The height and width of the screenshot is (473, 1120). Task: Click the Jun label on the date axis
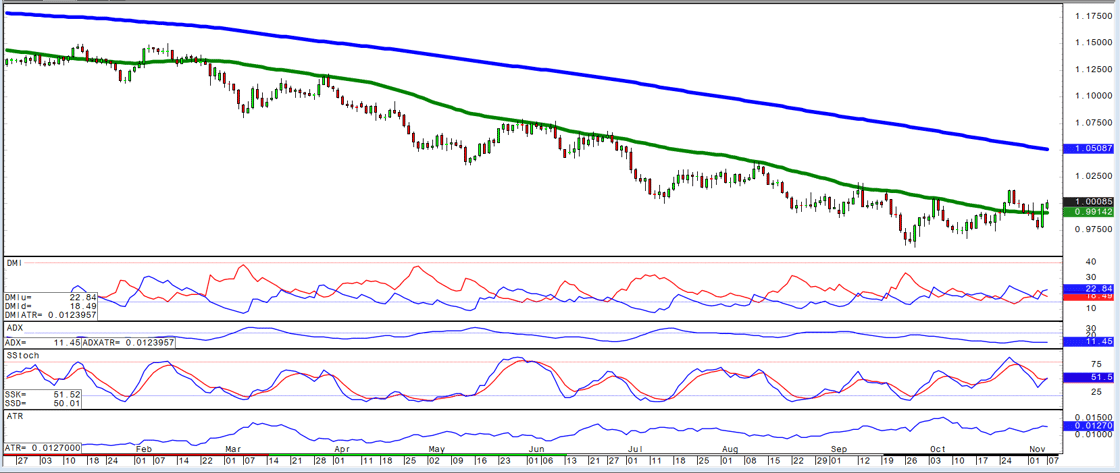(x=535, y=449)
